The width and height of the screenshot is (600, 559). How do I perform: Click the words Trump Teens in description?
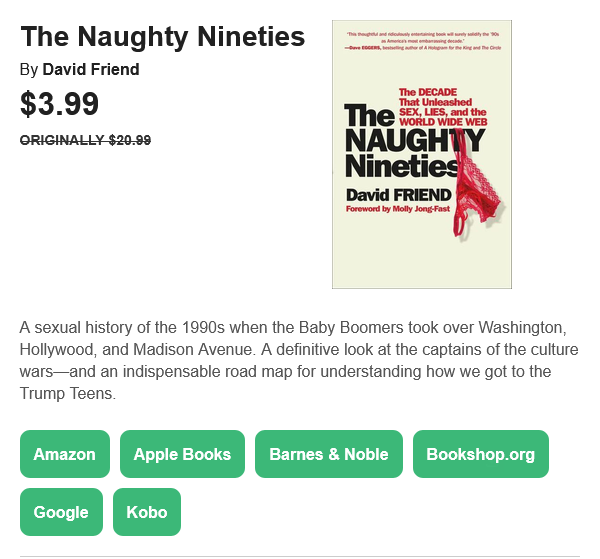(67, 393)
